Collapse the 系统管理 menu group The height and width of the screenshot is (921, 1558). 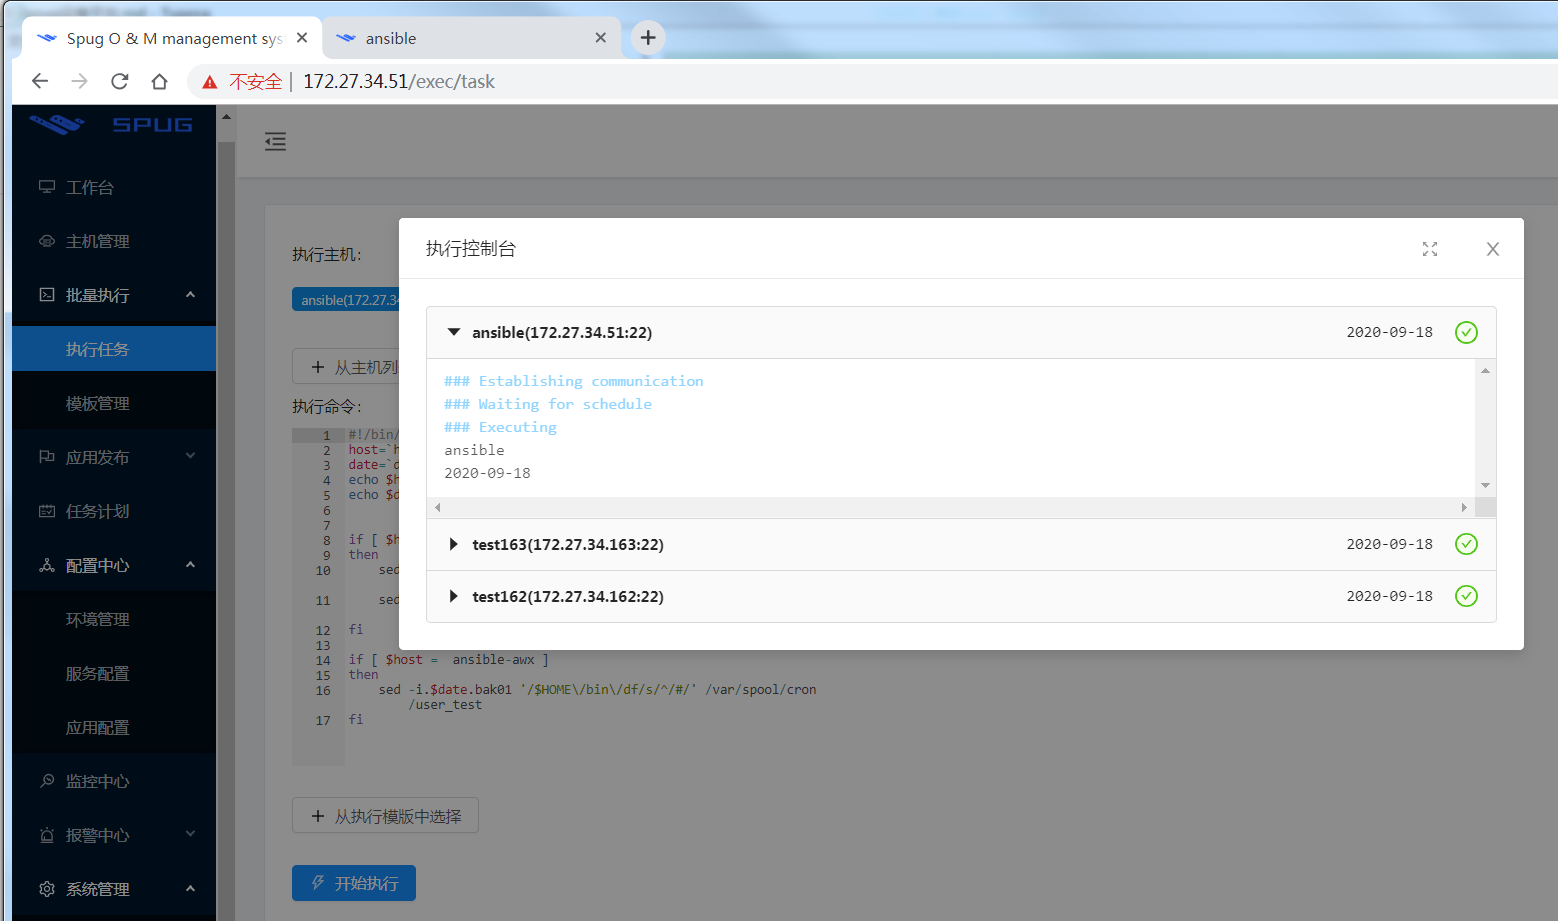click(x=114, y=889)
